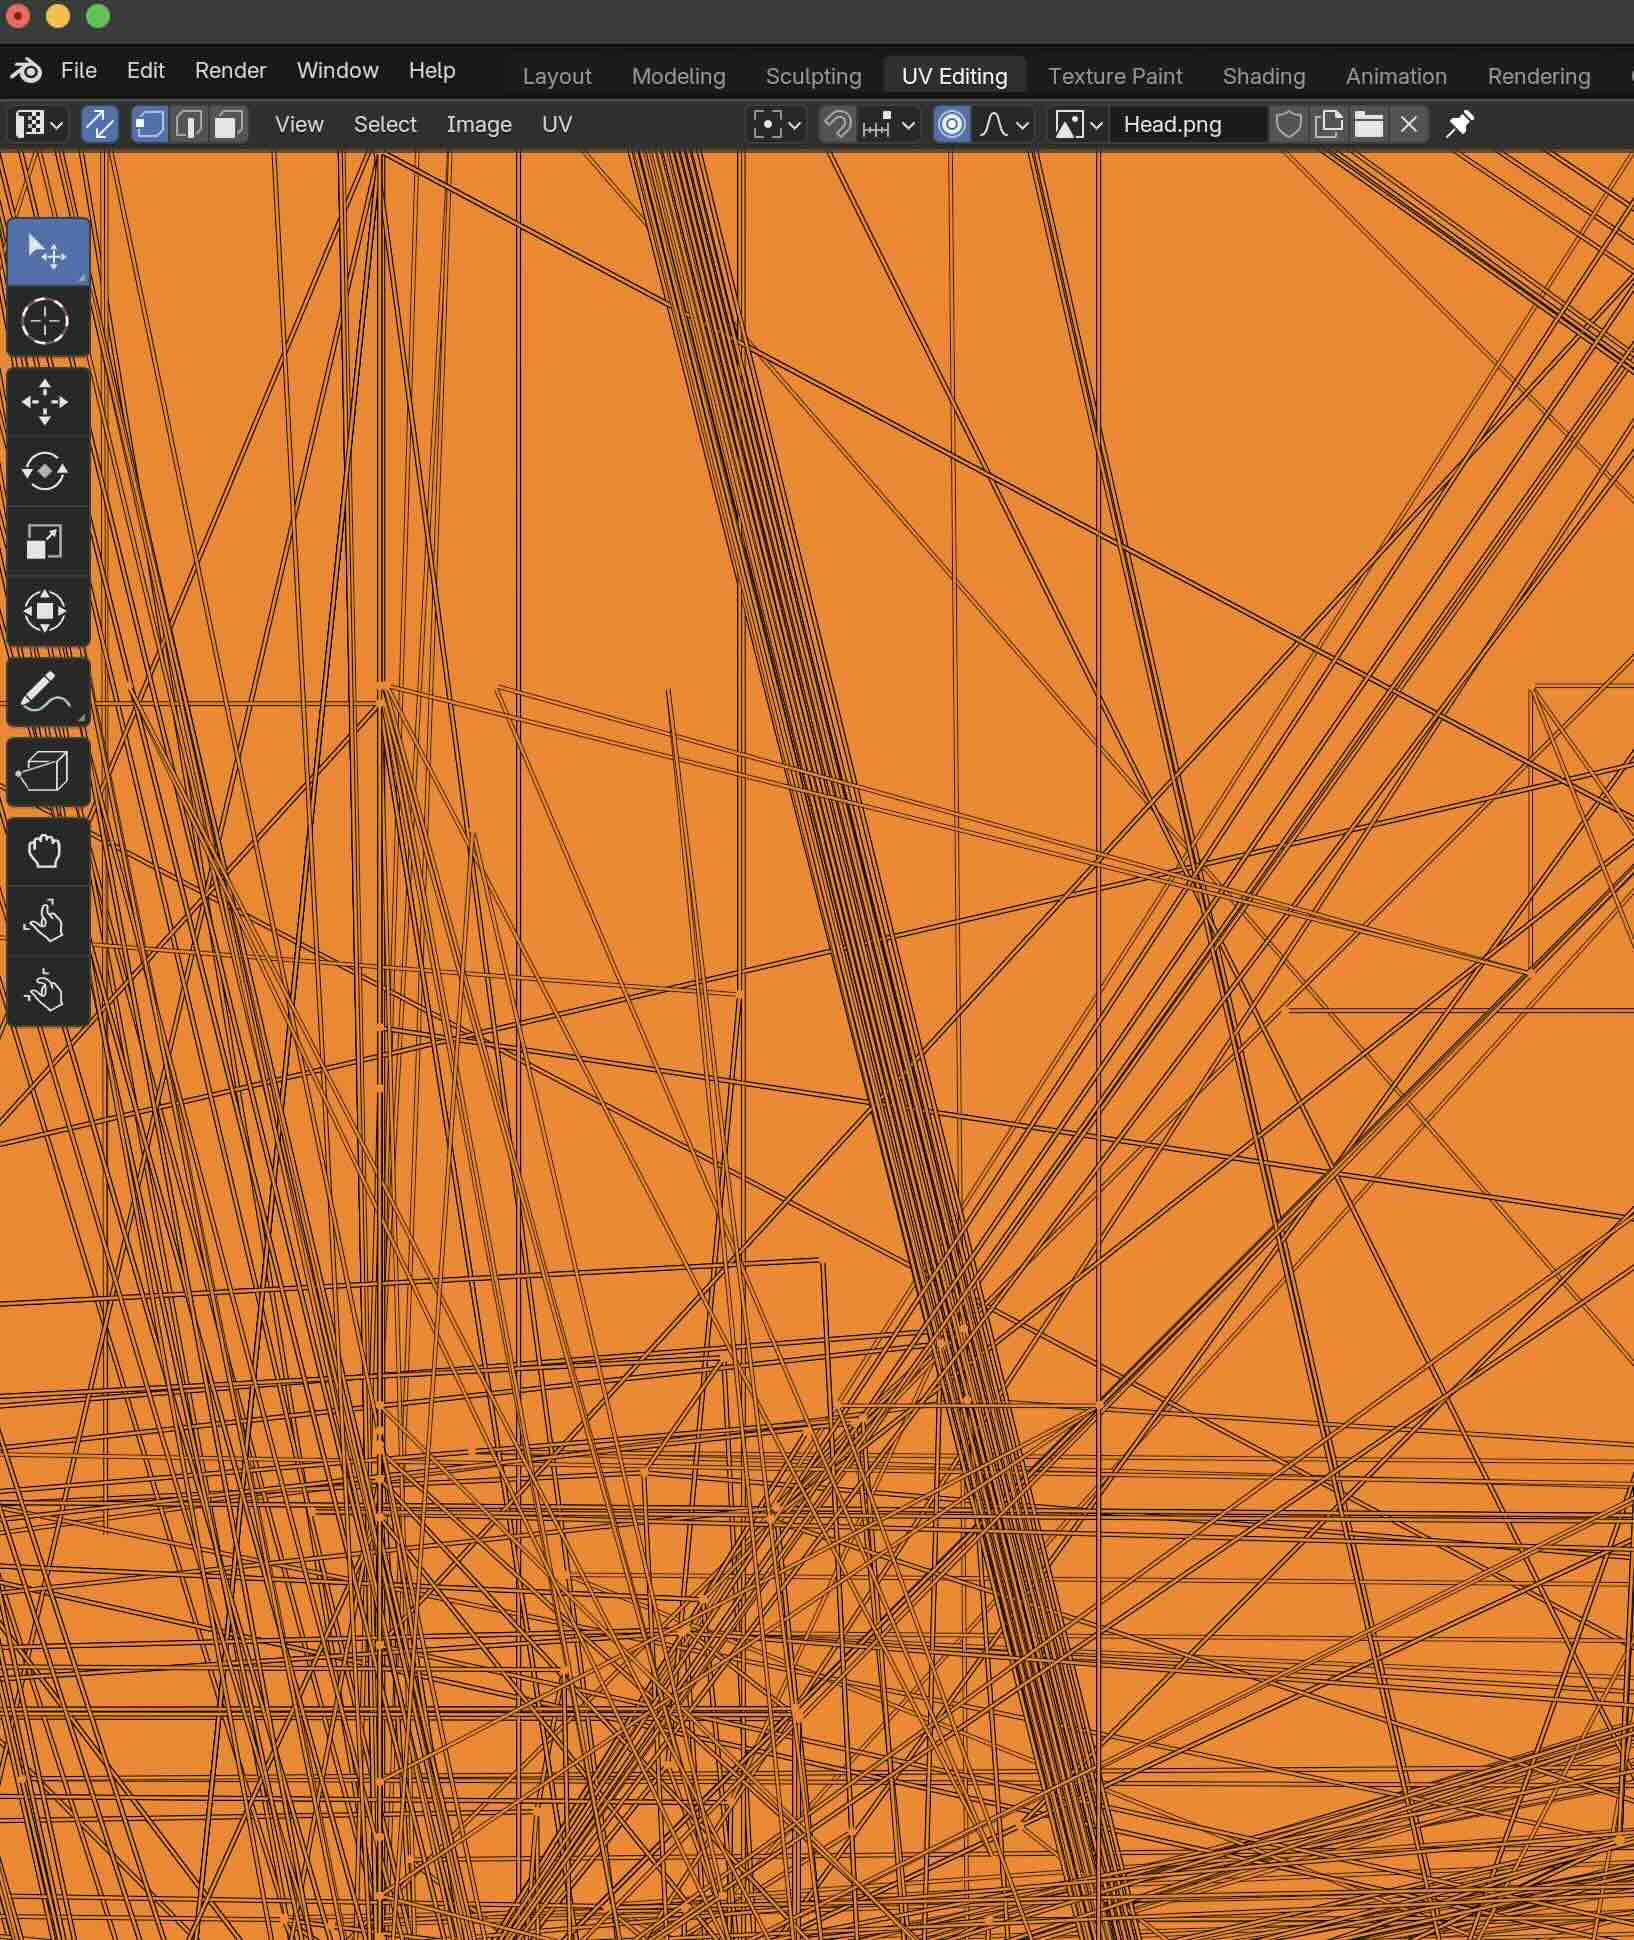Open the File menu
Screen dimensions: 1634x1940
[79, 70]
